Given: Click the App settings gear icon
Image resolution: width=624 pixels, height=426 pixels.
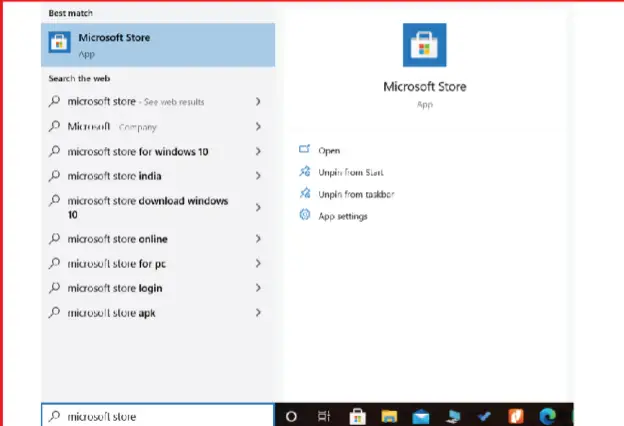Looking at the screenshot, I should coord(305,215).
